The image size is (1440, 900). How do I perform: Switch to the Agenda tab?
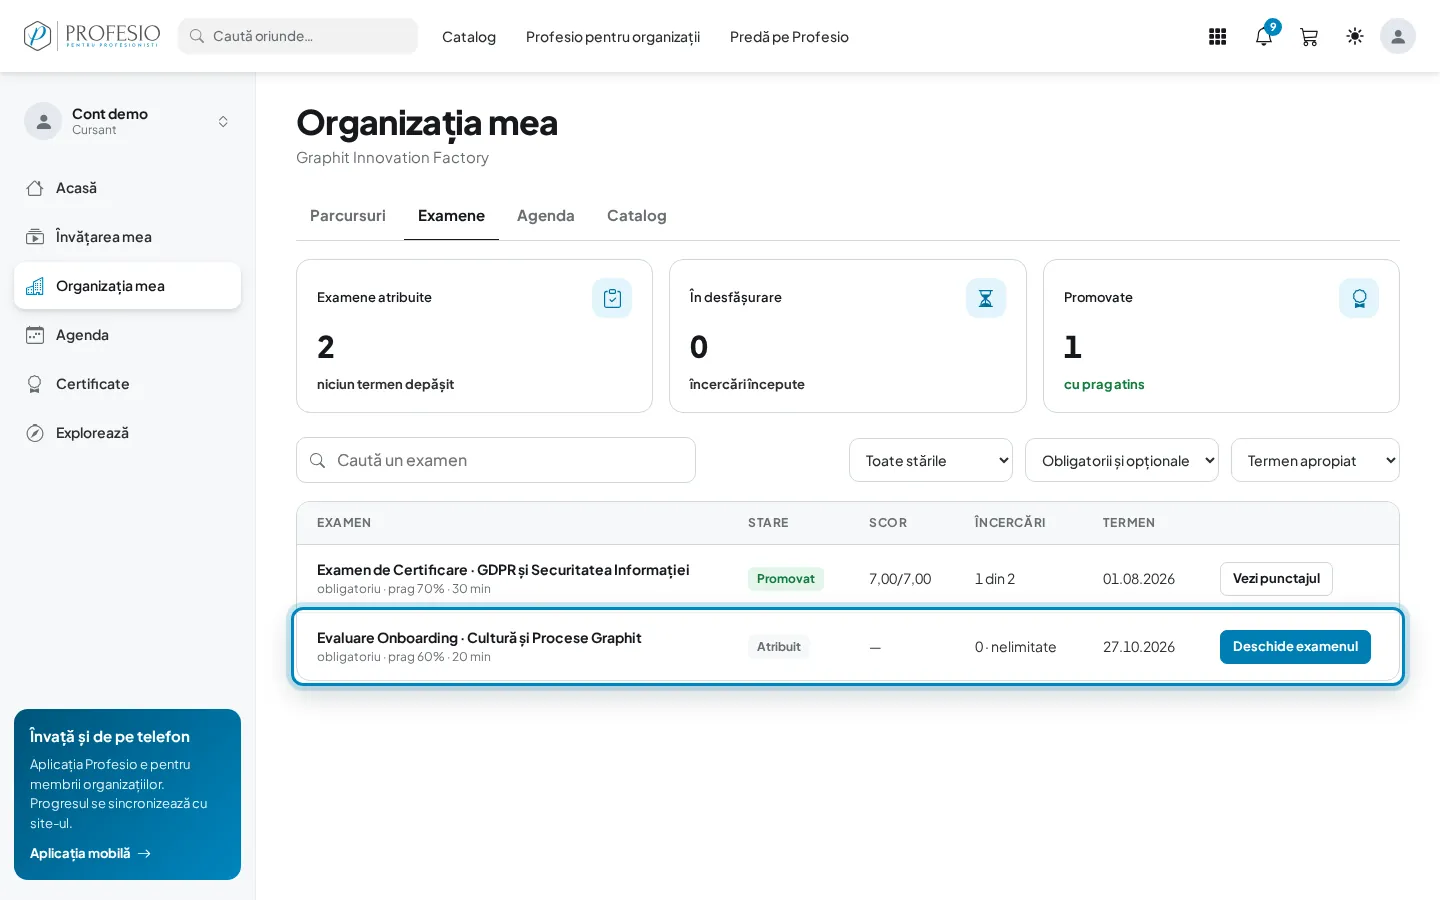(x=546, y=216)
